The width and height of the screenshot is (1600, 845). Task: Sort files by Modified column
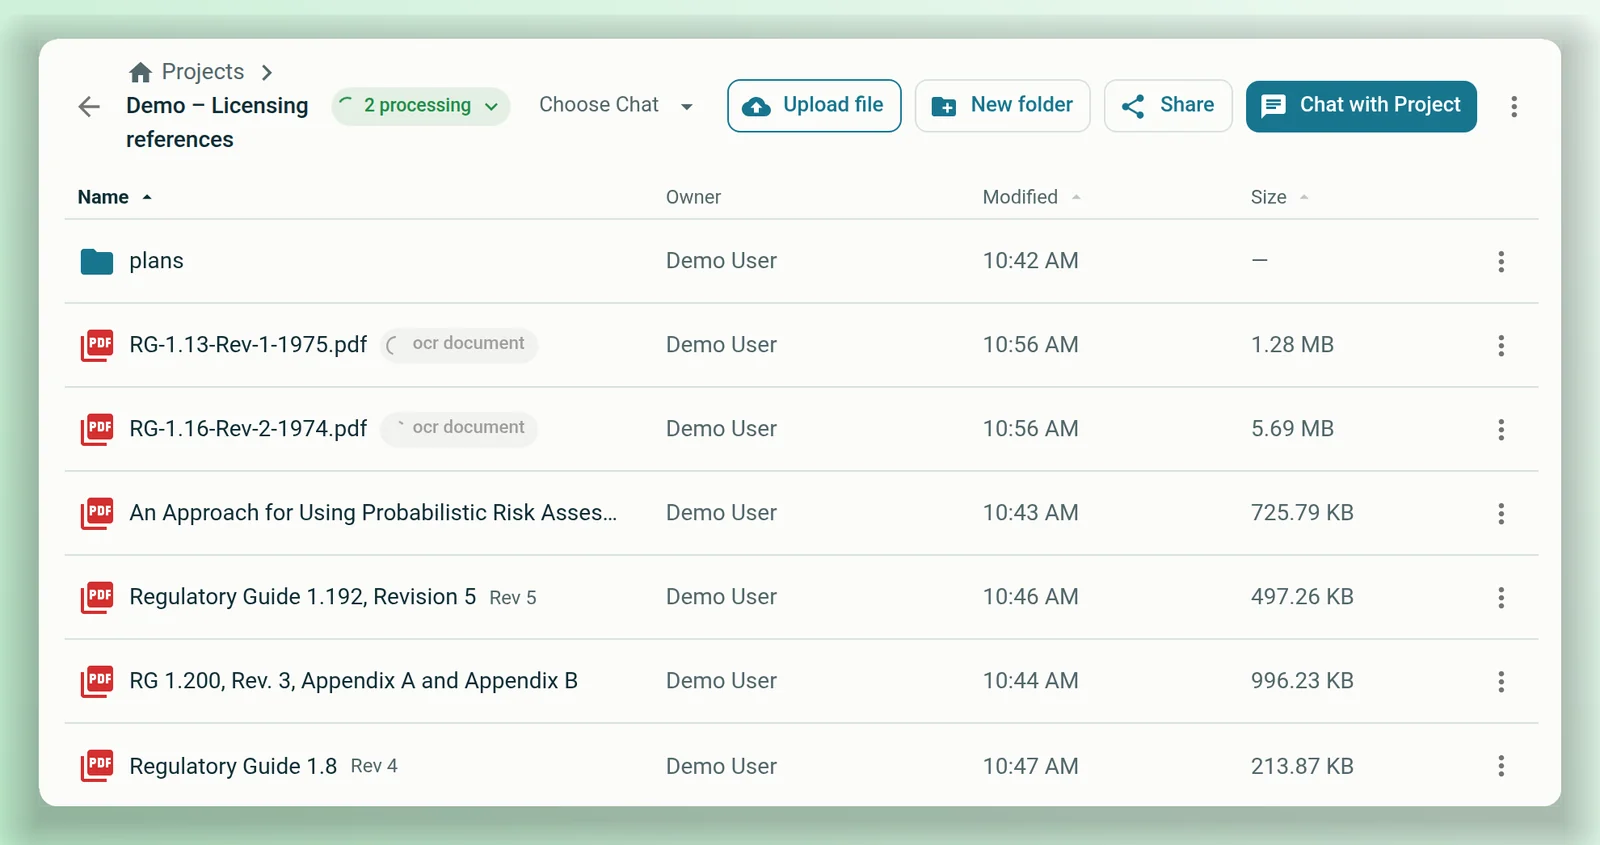point(1031,197)
